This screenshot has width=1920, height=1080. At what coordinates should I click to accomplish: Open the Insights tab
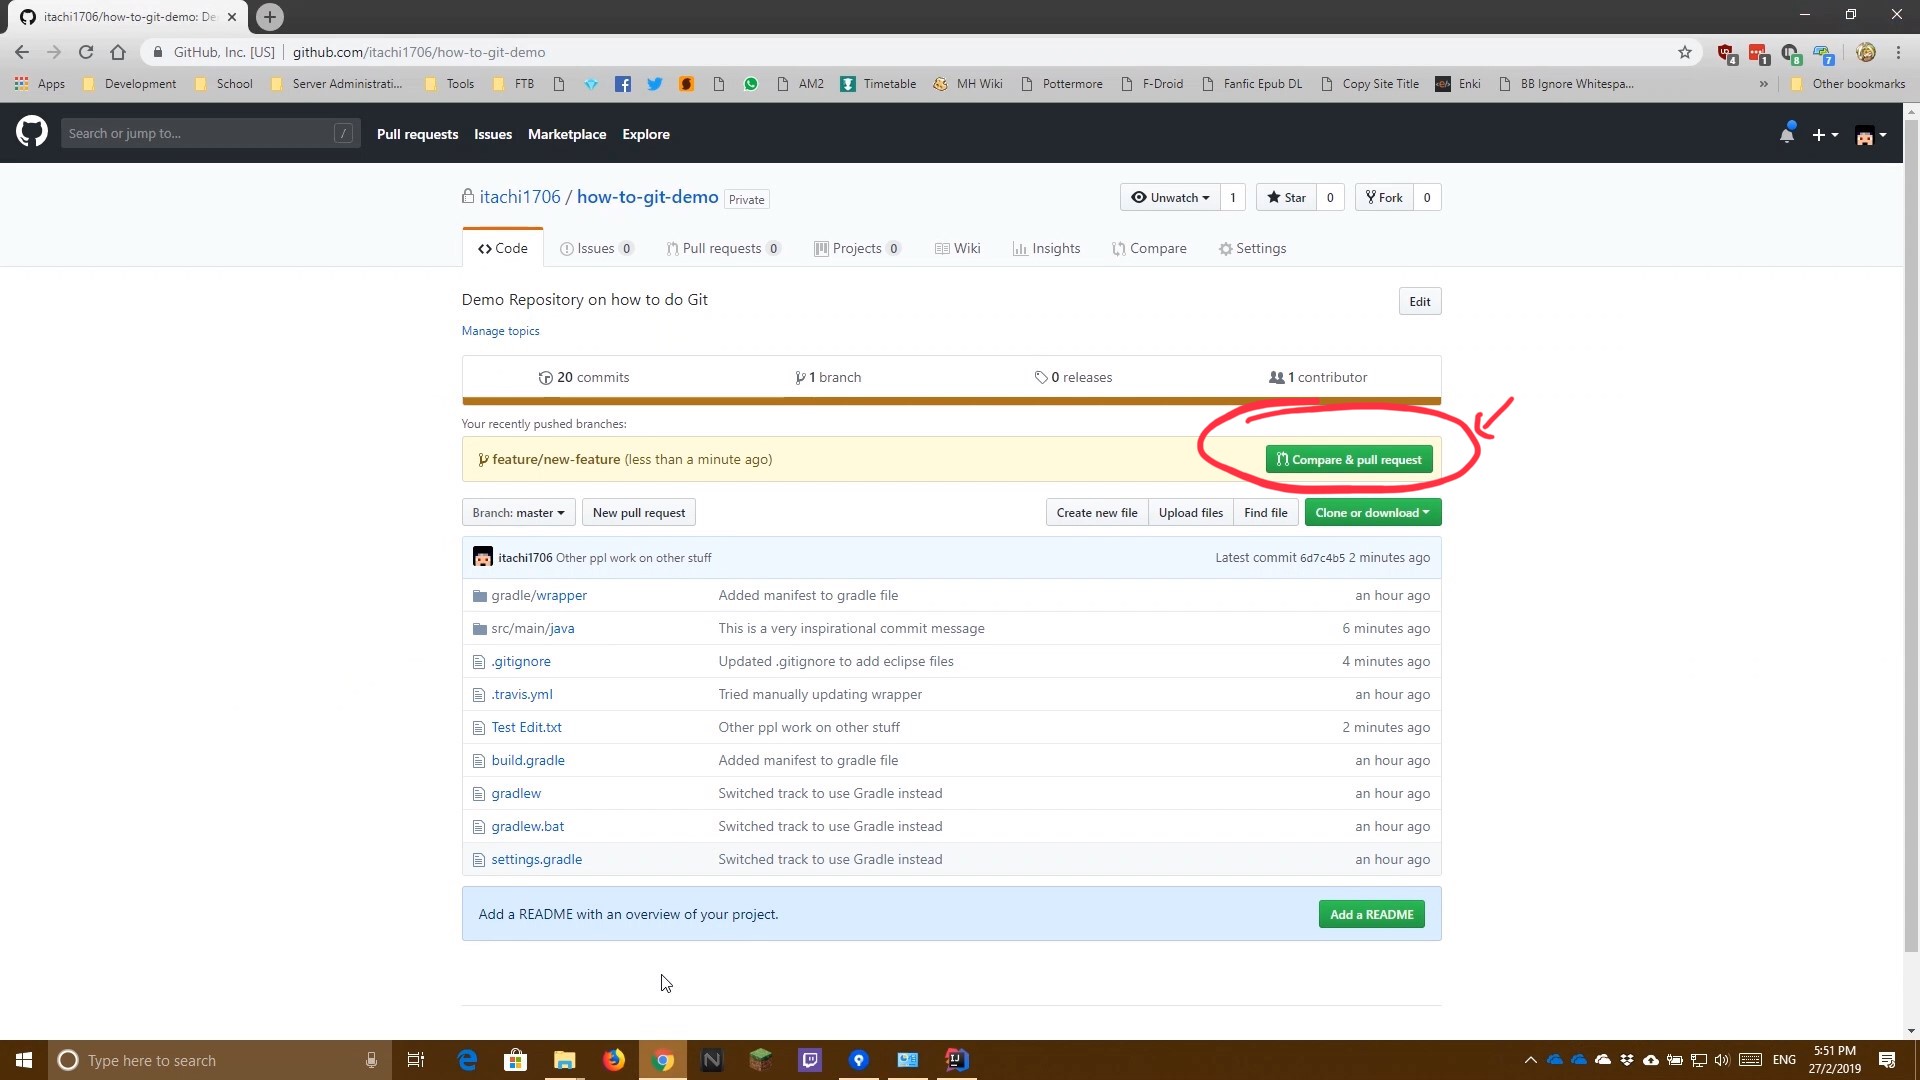click(1046, 248)
